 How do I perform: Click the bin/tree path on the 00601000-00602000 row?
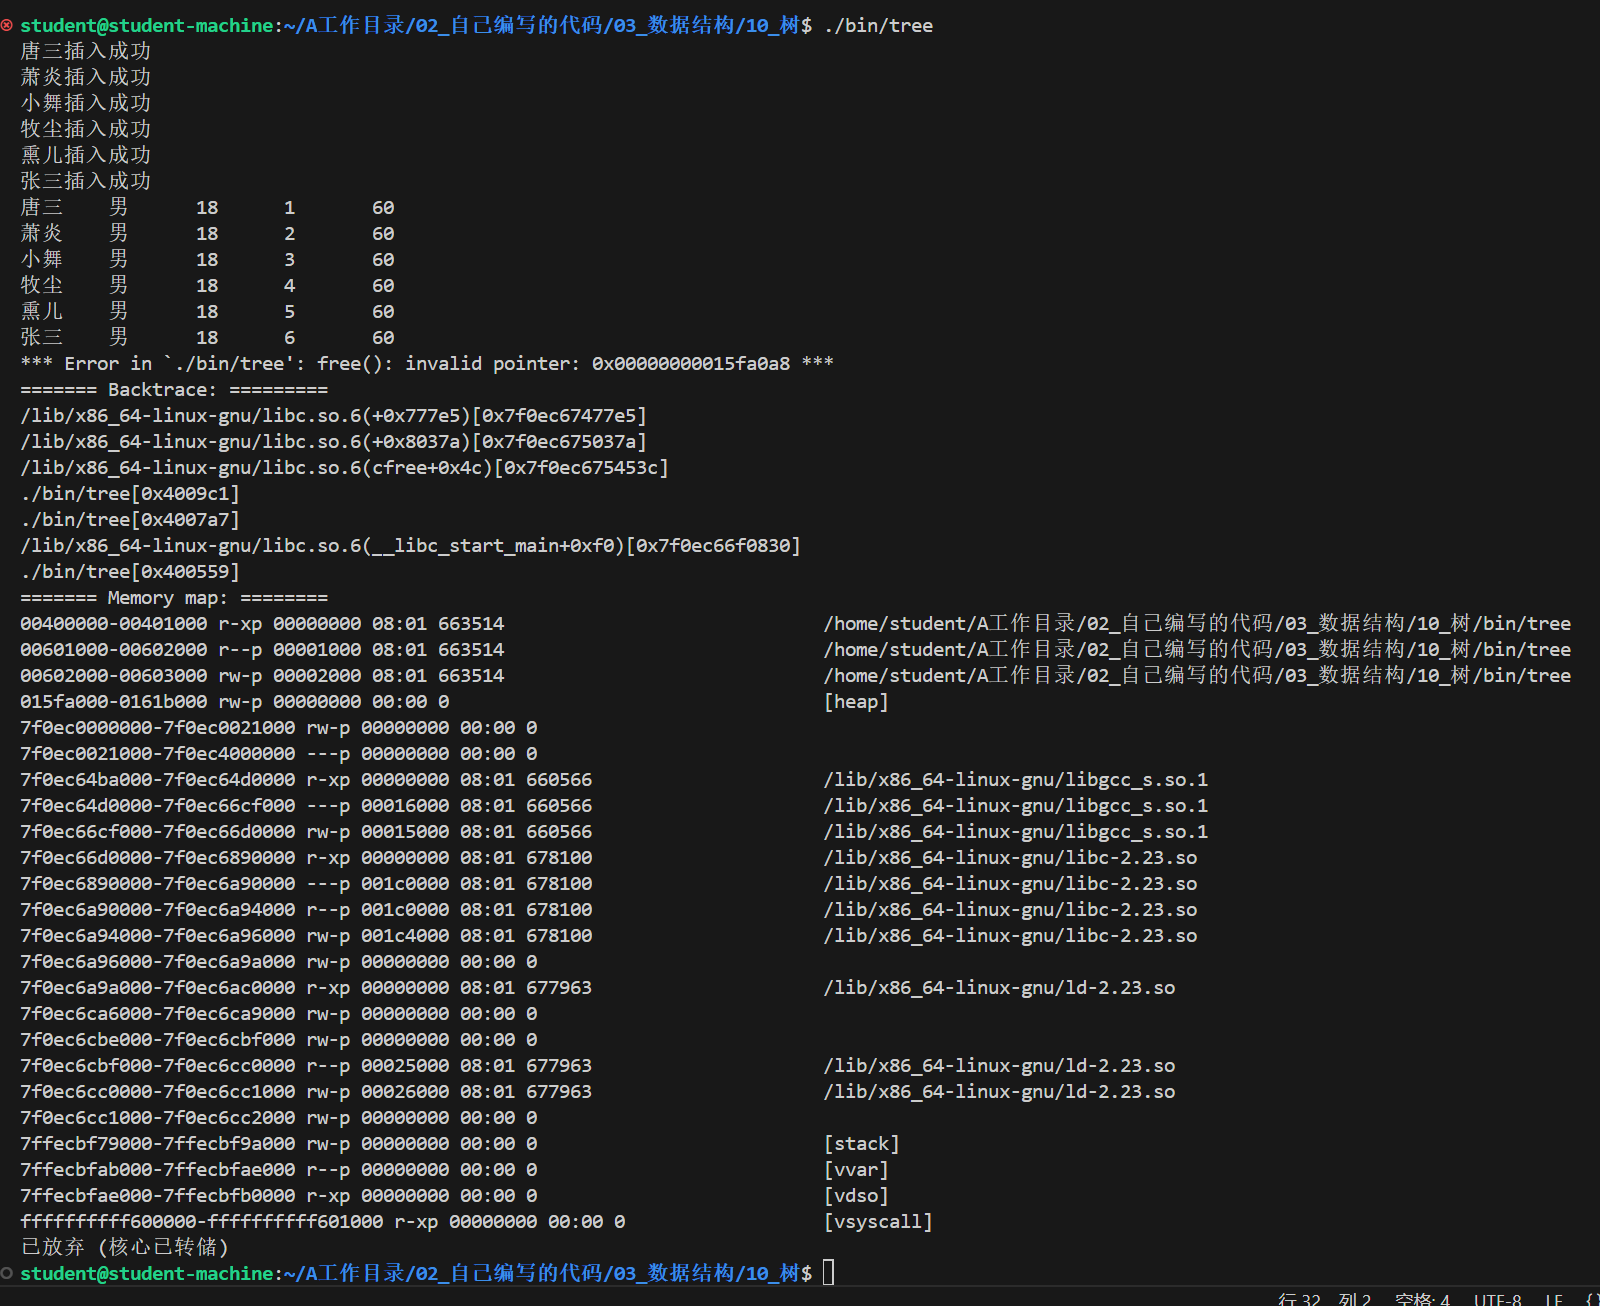[1198, 649]
